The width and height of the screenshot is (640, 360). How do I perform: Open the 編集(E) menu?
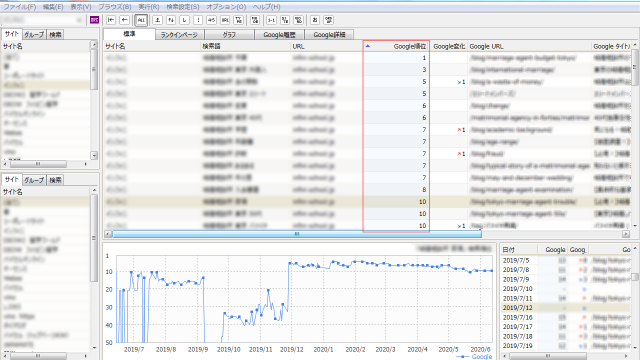pyautogui.click(x=53, y=7)
